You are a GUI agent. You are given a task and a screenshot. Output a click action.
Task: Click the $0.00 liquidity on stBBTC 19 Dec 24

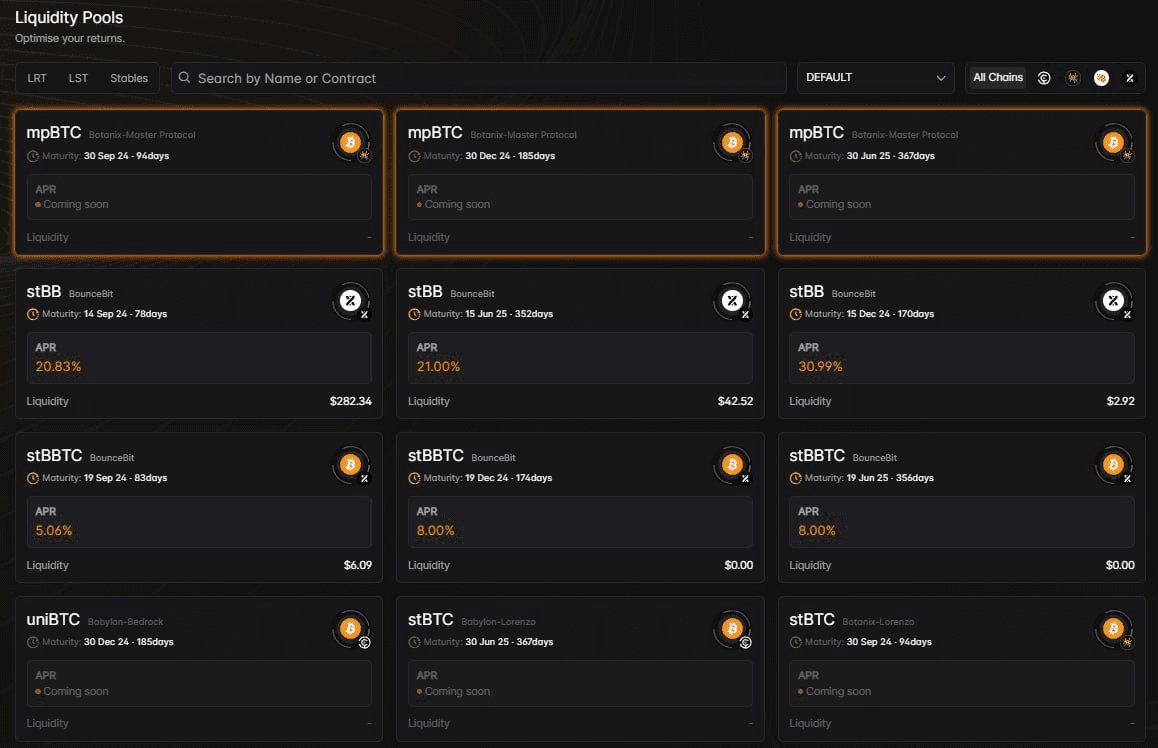coord(739,565)
